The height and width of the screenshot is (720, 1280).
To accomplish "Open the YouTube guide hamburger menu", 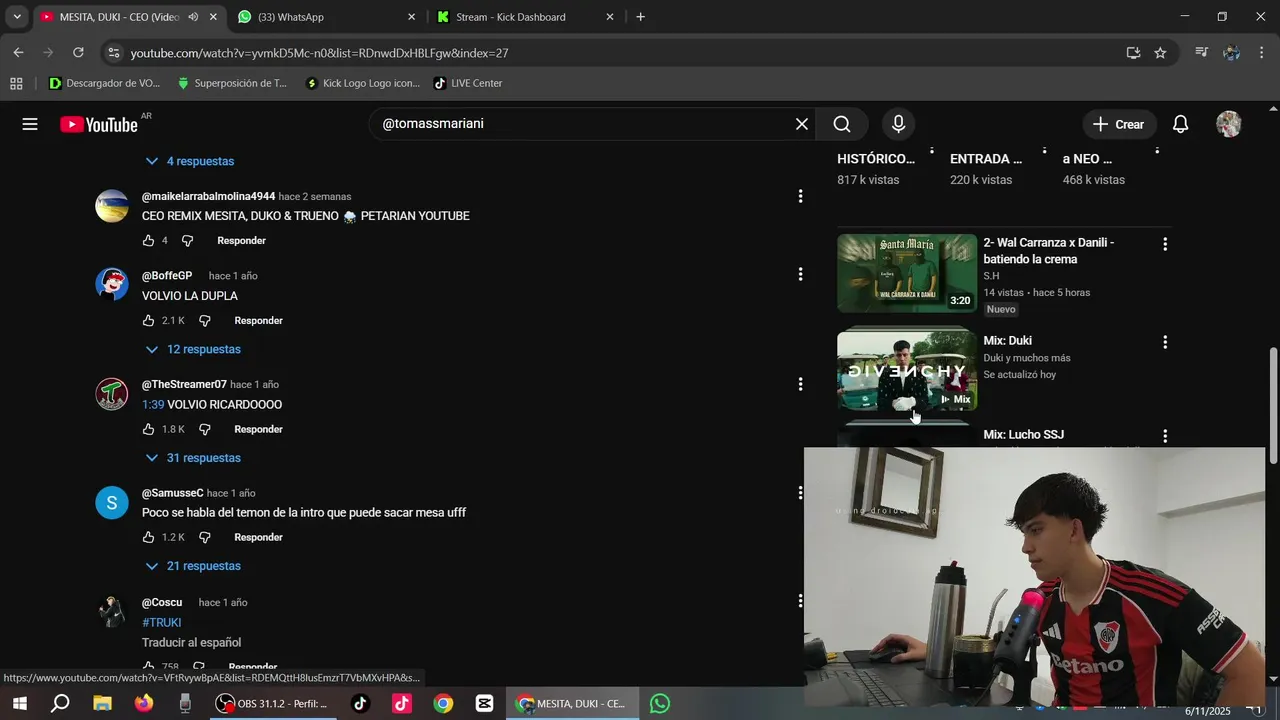I will click(x=30, y=124).
